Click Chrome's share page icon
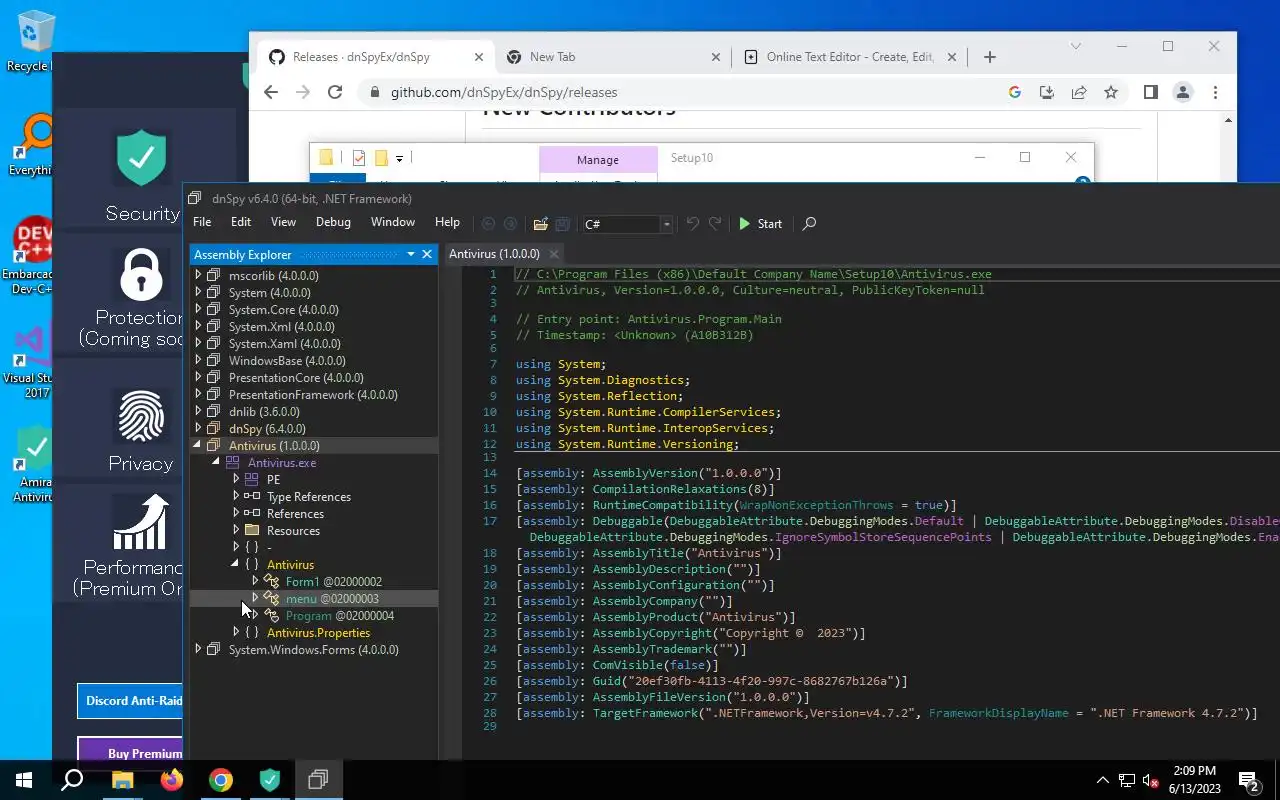The width and height of the screenshot is (1280, 800). [1079, 92]
